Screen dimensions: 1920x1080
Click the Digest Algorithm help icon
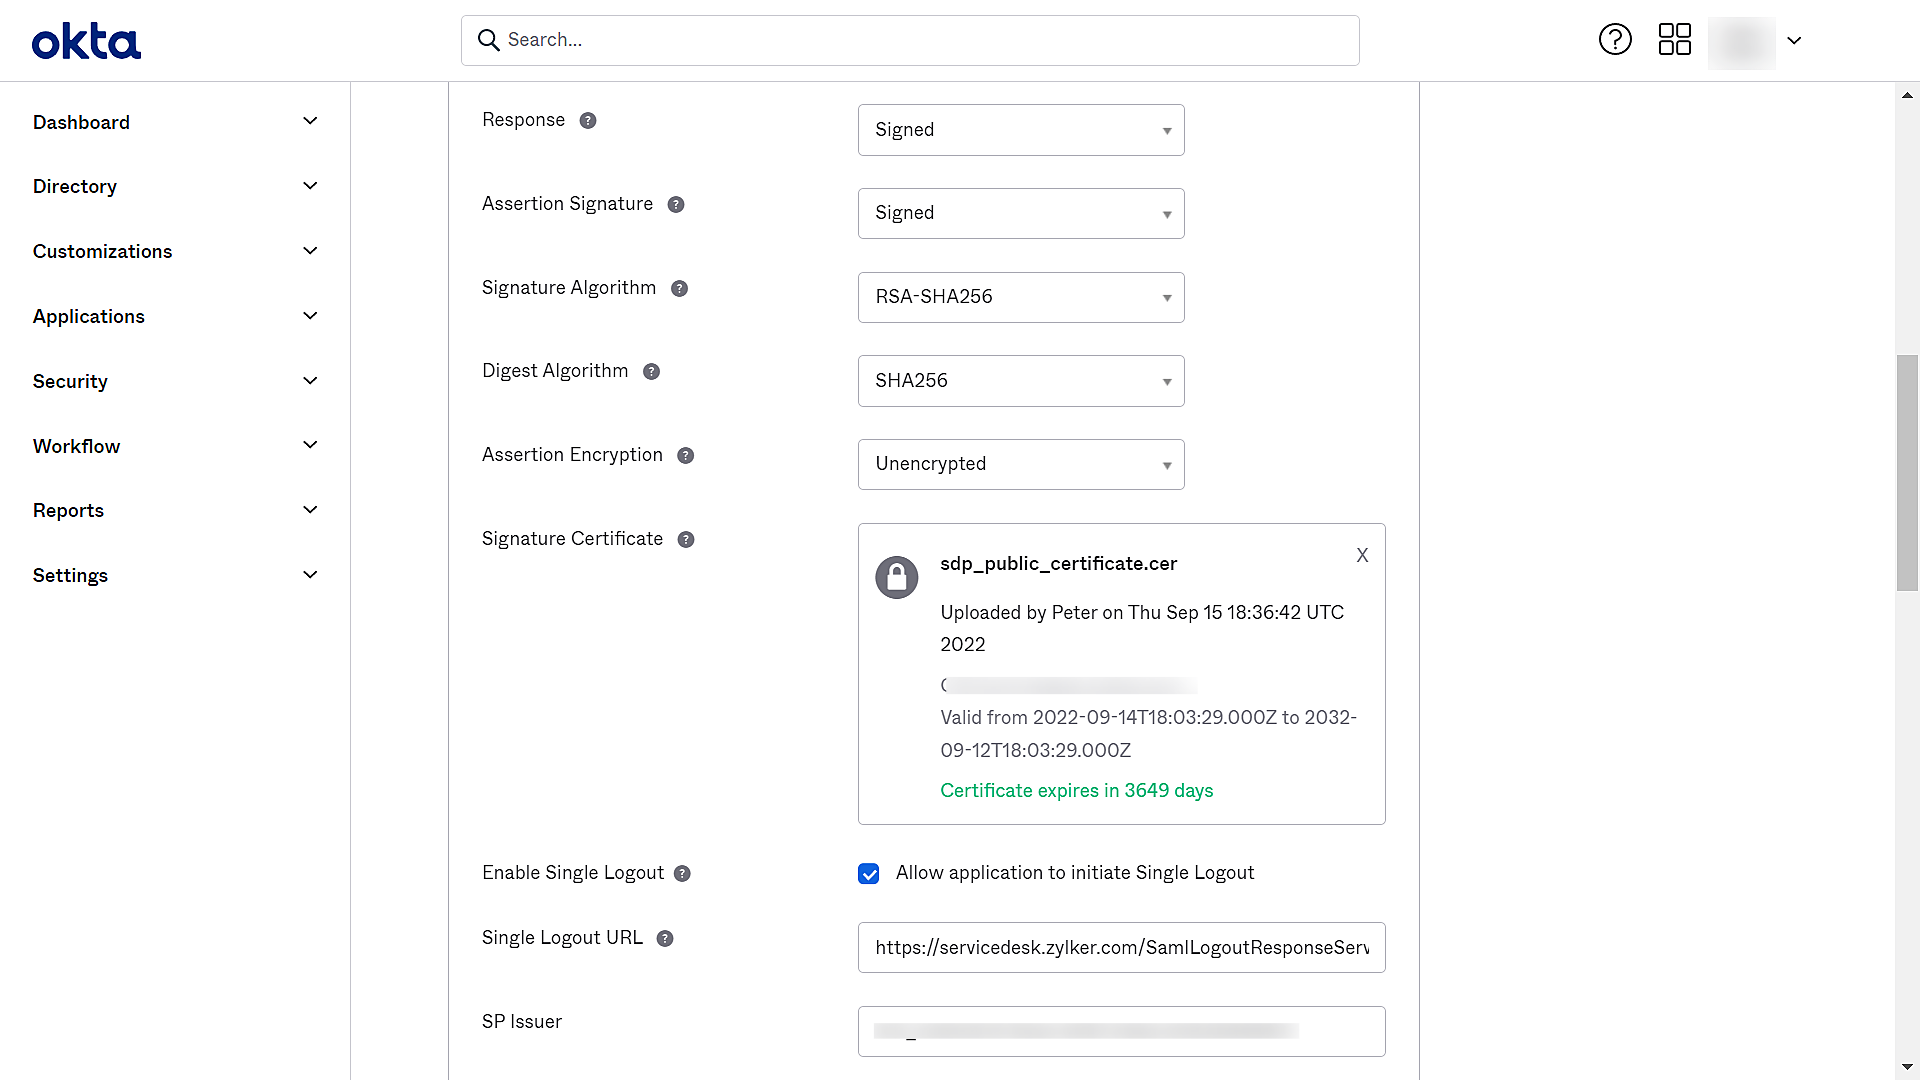pyautogui.click(x=651, y=372)
